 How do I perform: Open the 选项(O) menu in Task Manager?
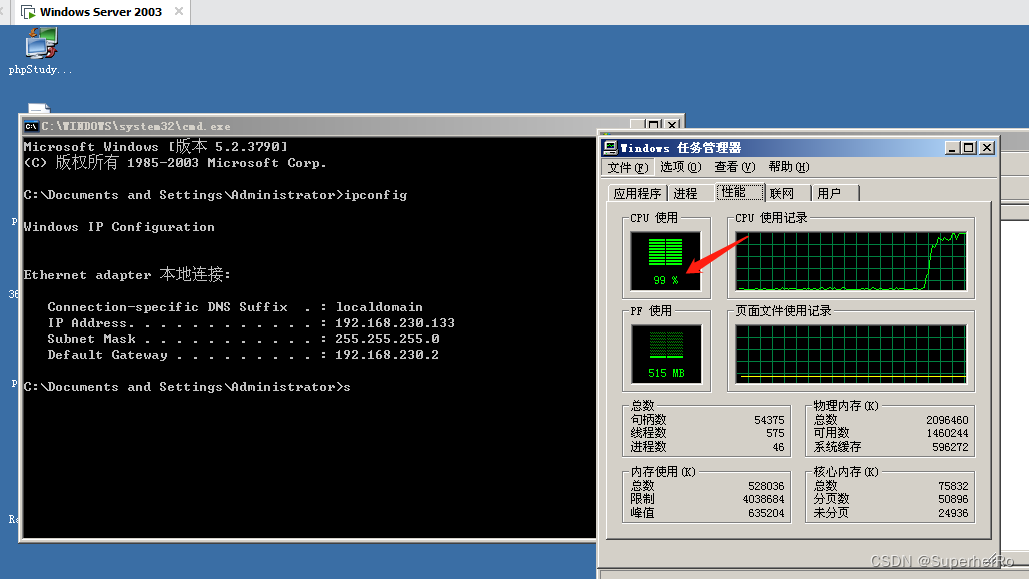click(x=681, y=167)
